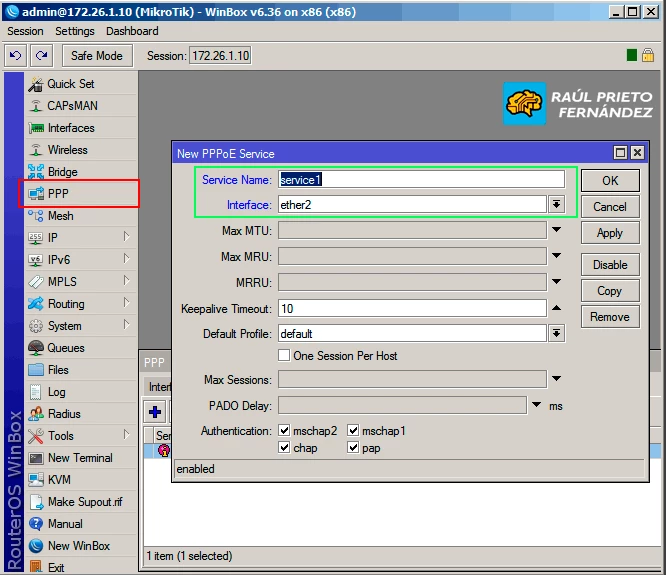Collapse the Keepalive Timeout field arrow
This screenshot has width=666, height=575.
click(x=556, y=308)
